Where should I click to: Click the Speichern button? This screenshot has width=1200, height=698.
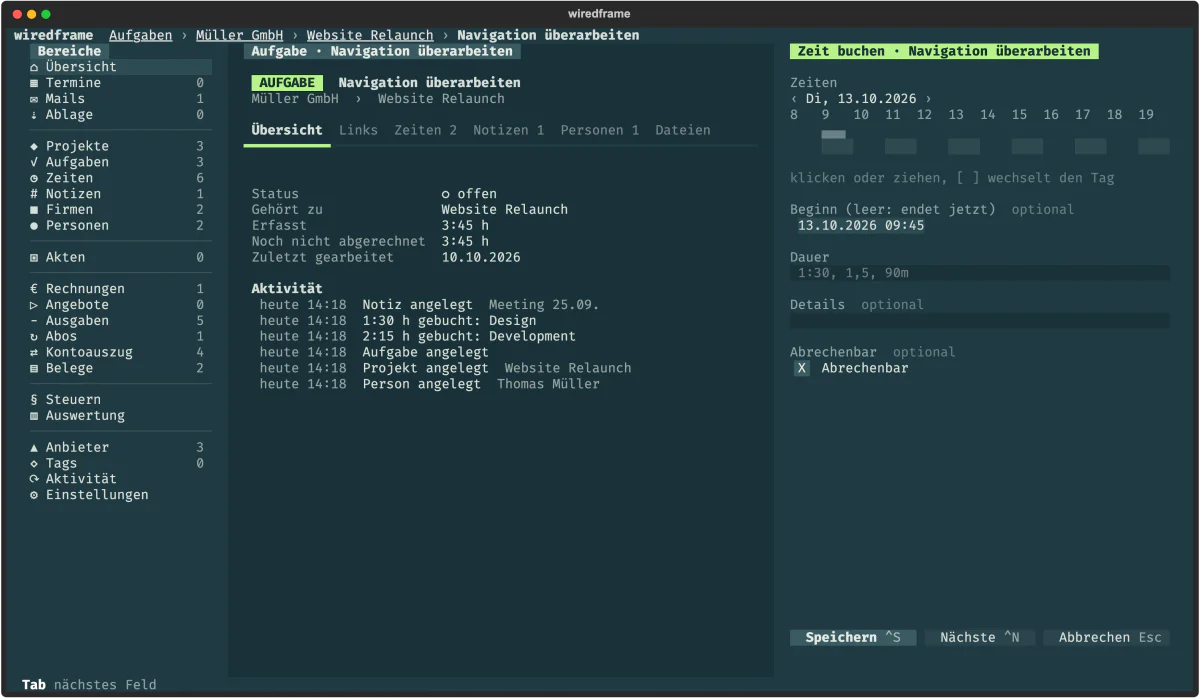(853, 637)
